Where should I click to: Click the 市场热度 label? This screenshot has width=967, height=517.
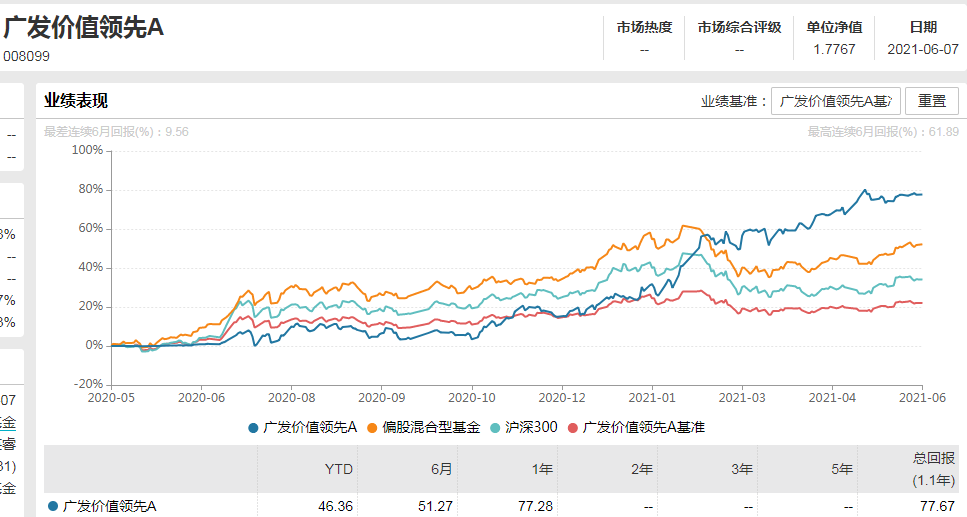pyautogui.click(x=644, y=28)
